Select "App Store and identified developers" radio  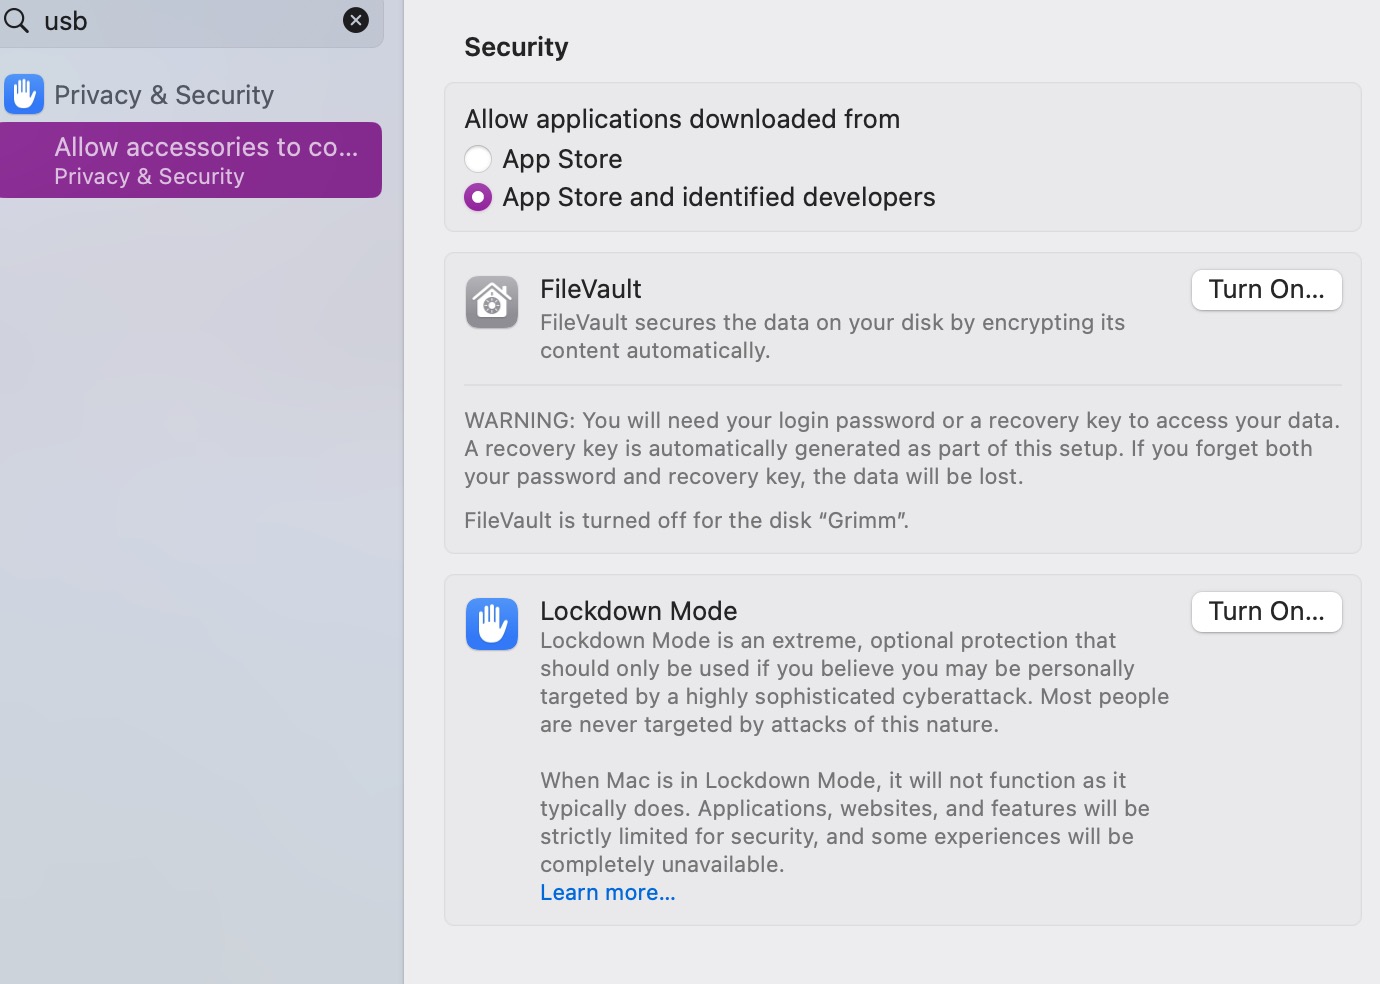coord(478,197)
